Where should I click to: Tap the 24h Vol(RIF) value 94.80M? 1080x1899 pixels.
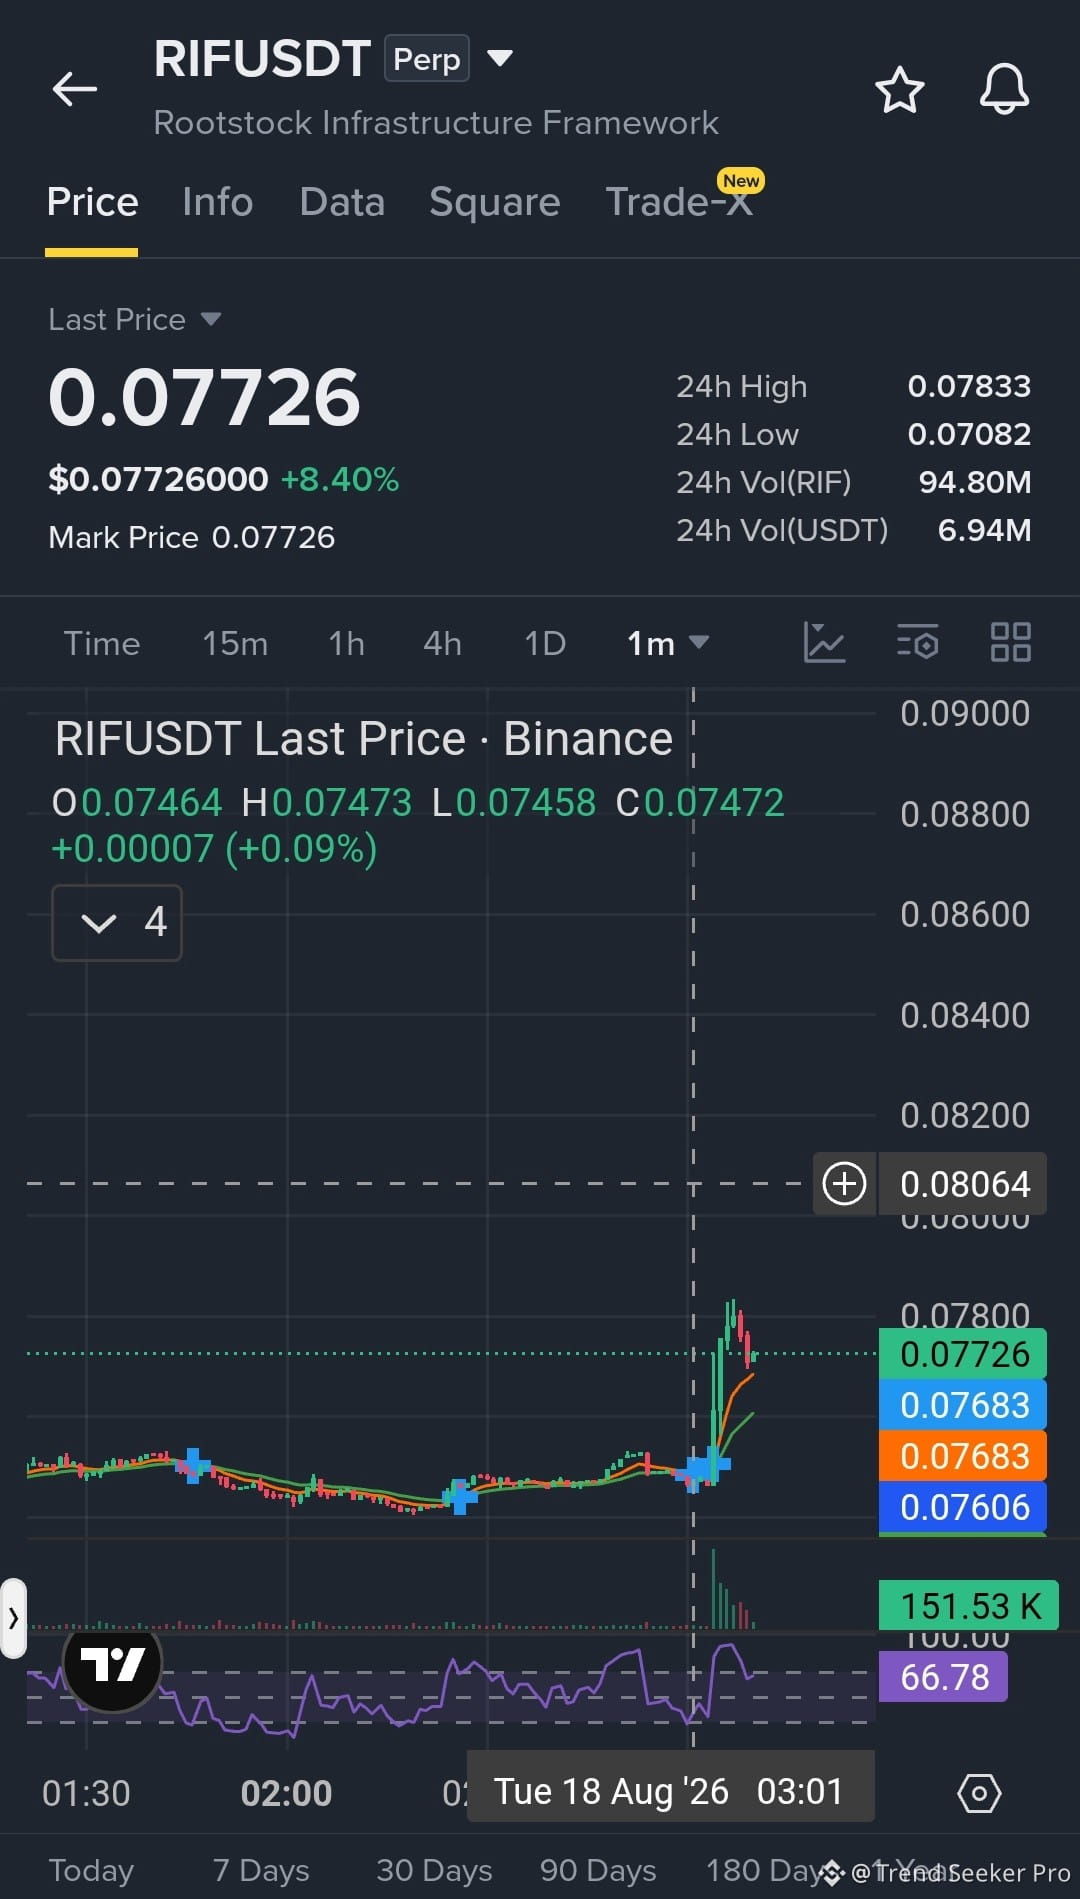975,482
